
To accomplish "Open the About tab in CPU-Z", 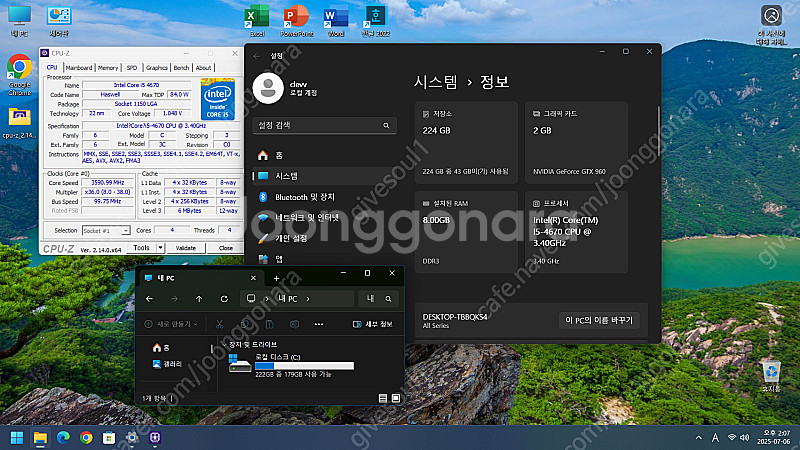I will [203, 68].
